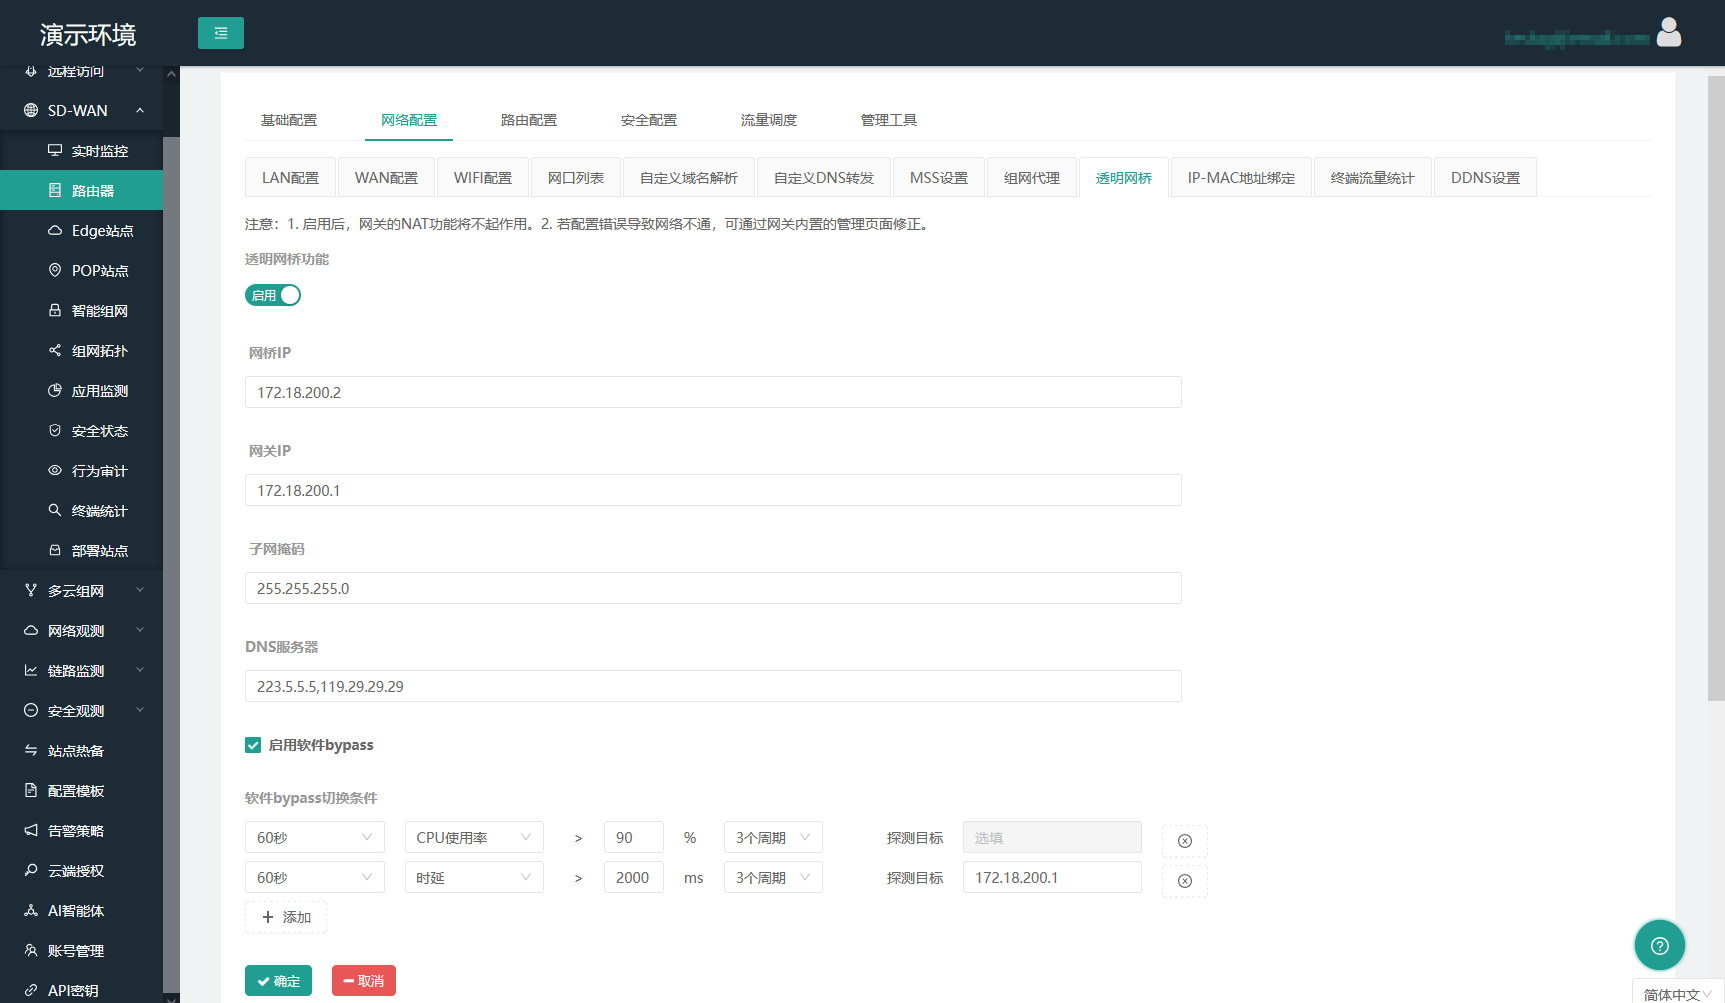Open the CPU使用率 metric dropdown

pyautogui.click(x=474, y=837)
